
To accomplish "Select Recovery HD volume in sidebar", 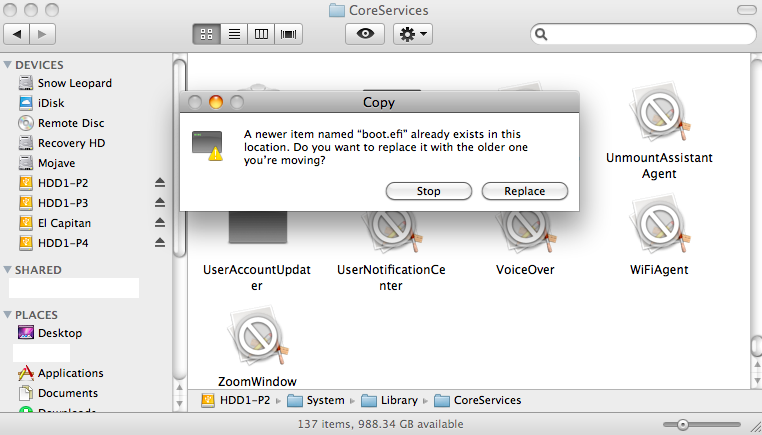I will point(62,143).
